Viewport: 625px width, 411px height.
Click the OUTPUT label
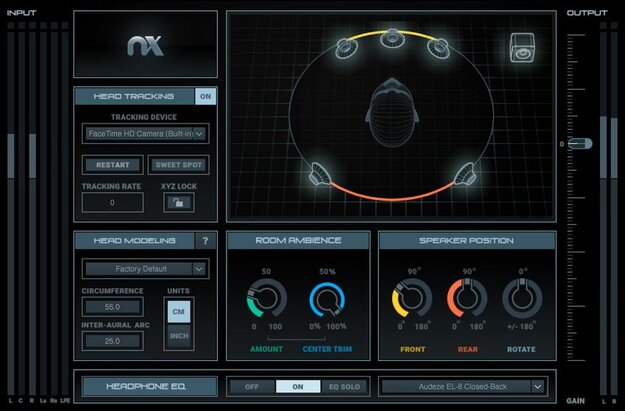[587, 13]
